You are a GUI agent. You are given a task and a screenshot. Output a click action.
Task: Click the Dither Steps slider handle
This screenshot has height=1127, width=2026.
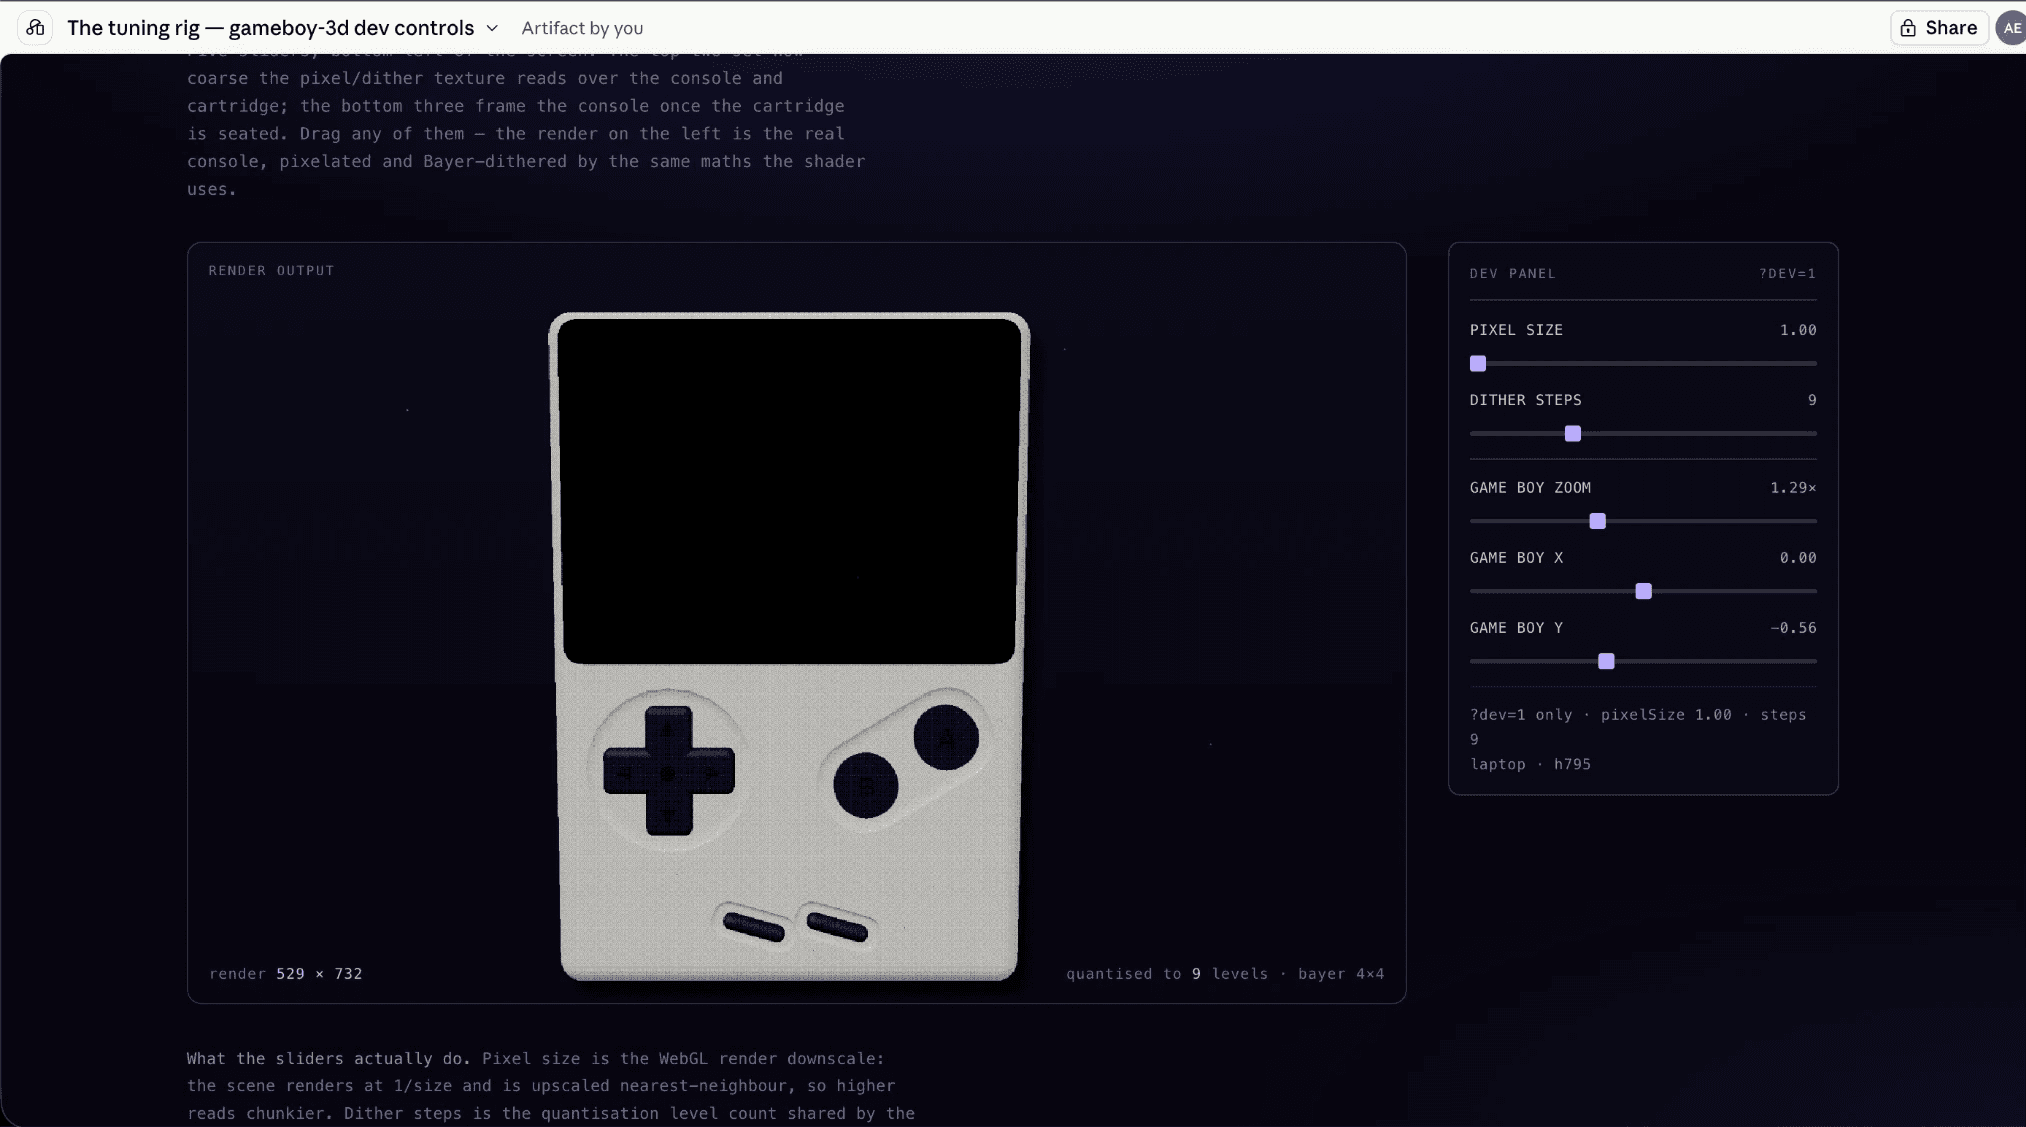coord(1573,434)
